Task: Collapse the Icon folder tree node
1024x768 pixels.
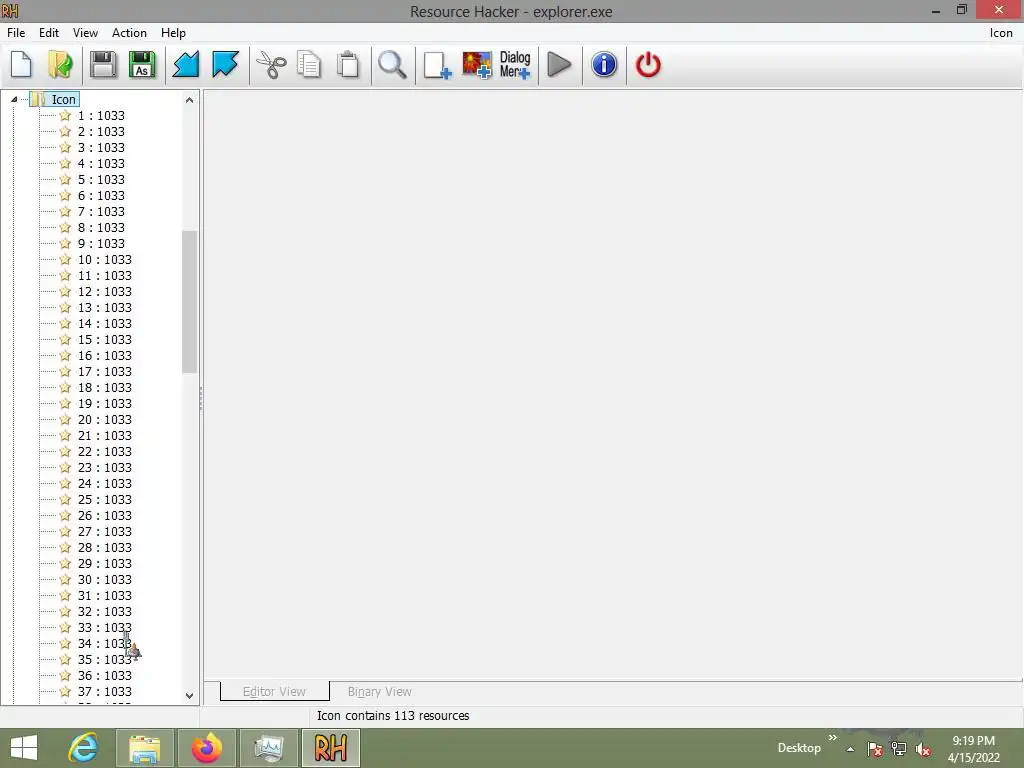Action: 14,99
